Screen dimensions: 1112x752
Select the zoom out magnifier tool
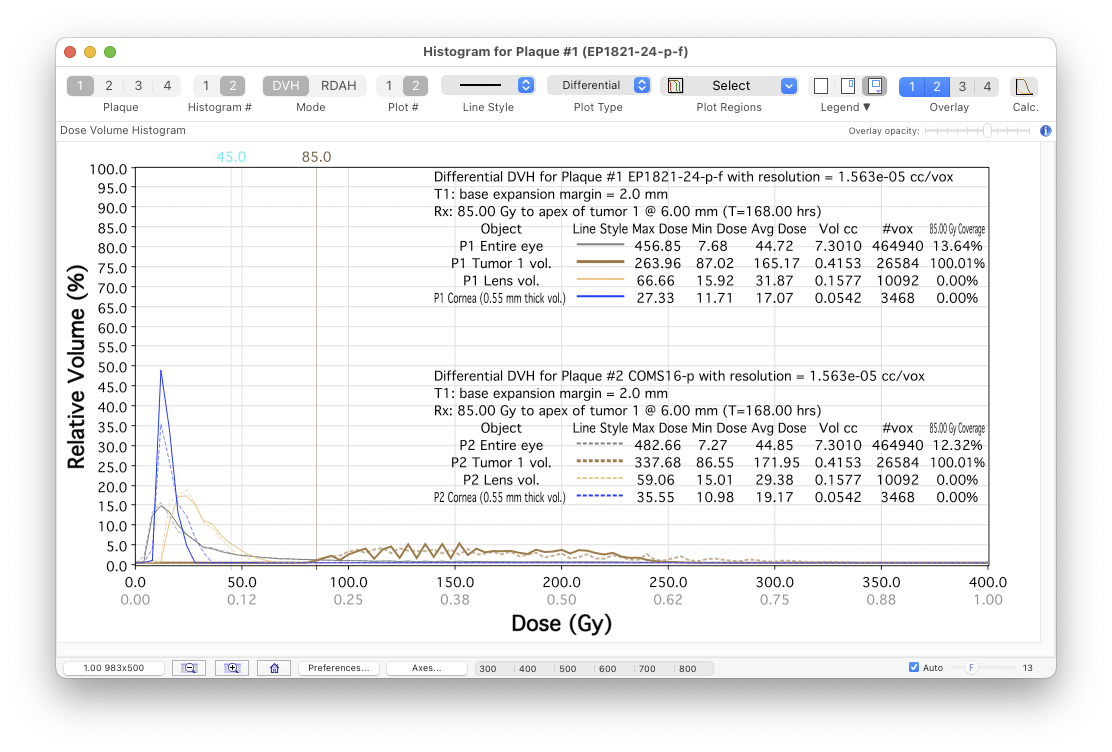(190, 667)
